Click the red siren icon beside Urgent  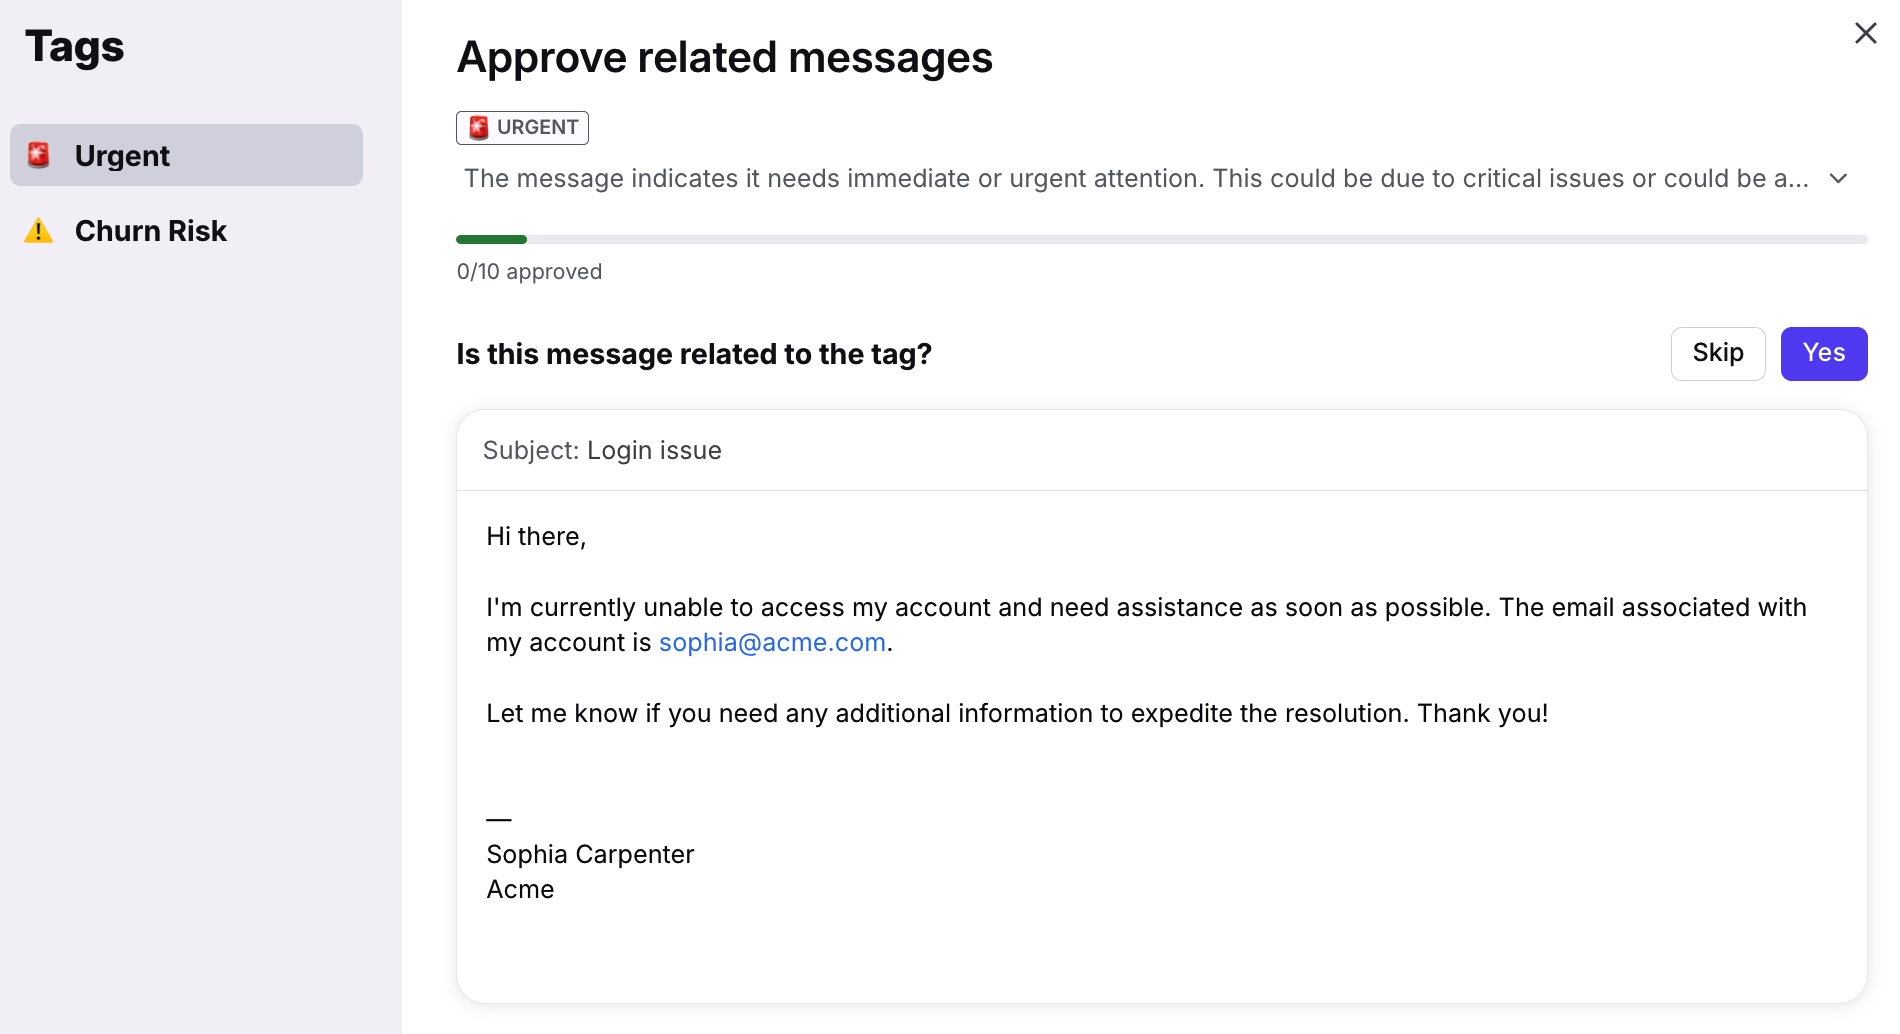[x=39, y=155]
